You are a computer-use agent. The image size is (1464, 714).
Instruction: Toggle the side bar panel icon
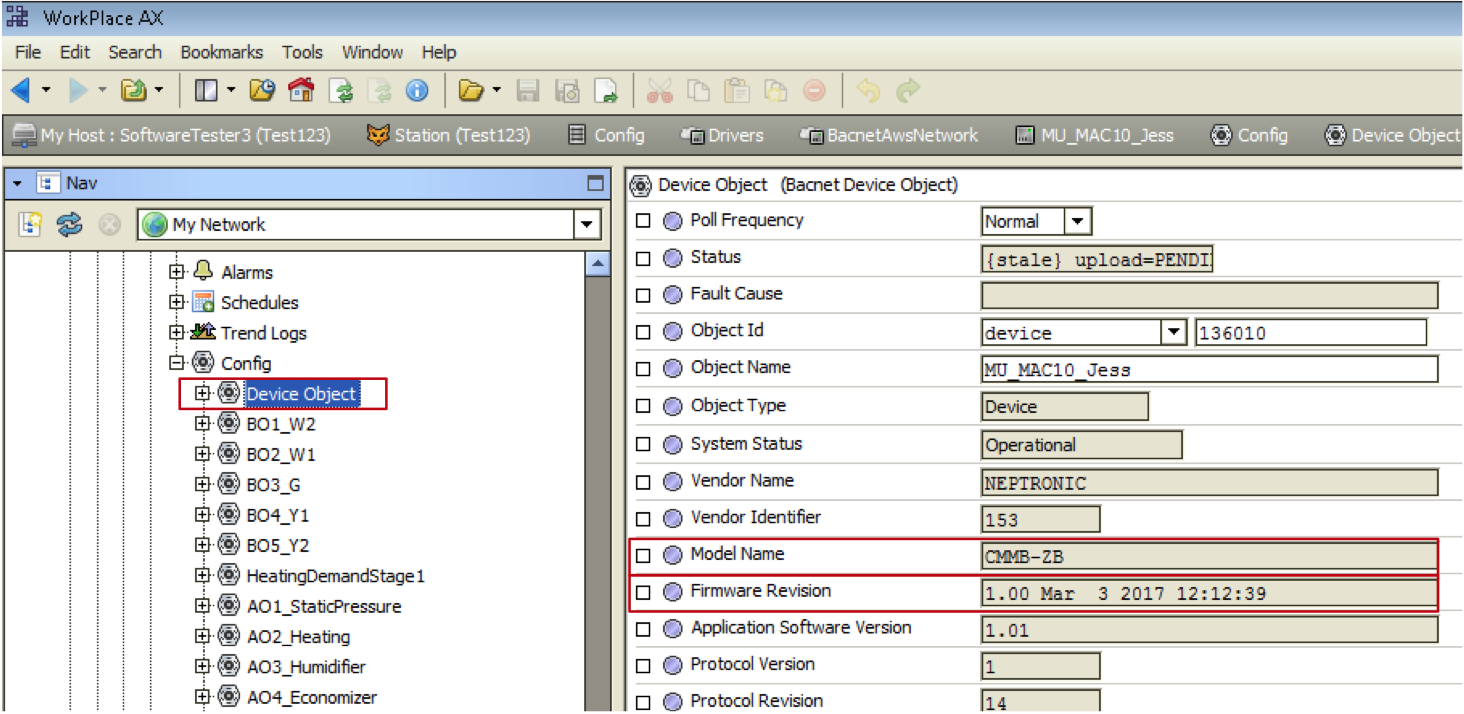206,91
